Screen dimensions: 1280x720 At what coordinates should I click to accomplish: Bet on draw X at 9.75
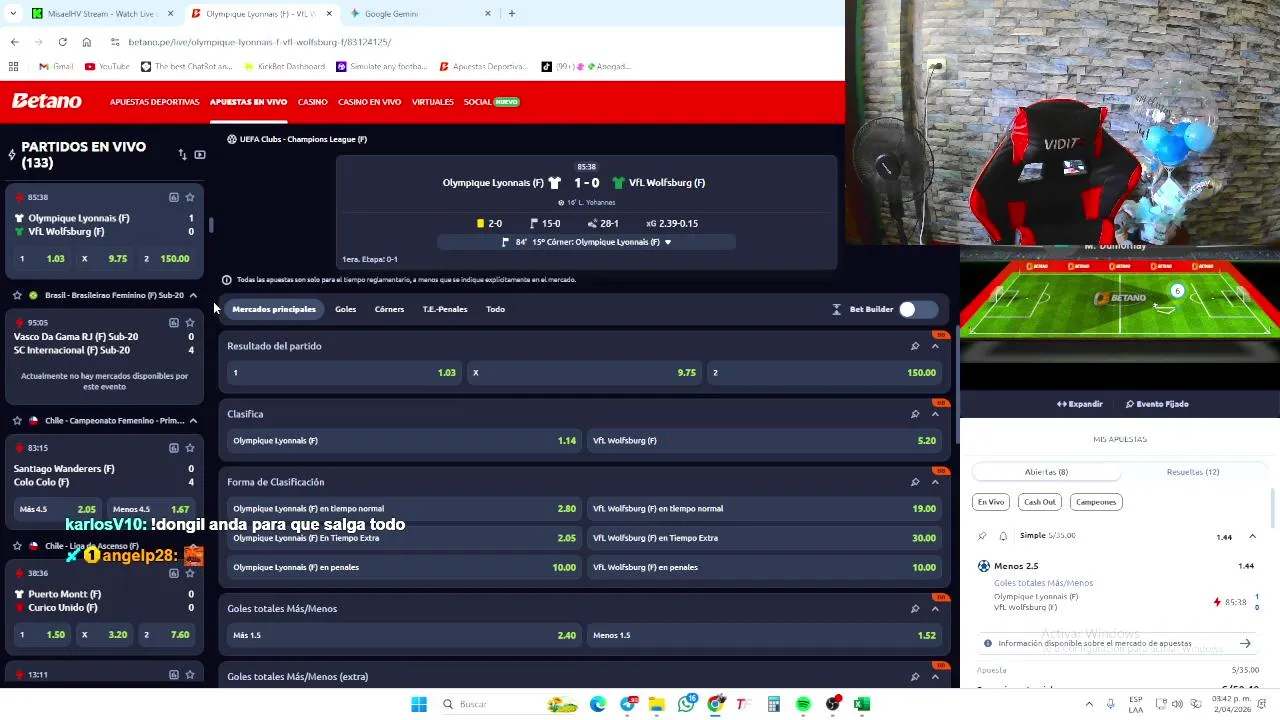pyautogui.click(x=585, y=373)
